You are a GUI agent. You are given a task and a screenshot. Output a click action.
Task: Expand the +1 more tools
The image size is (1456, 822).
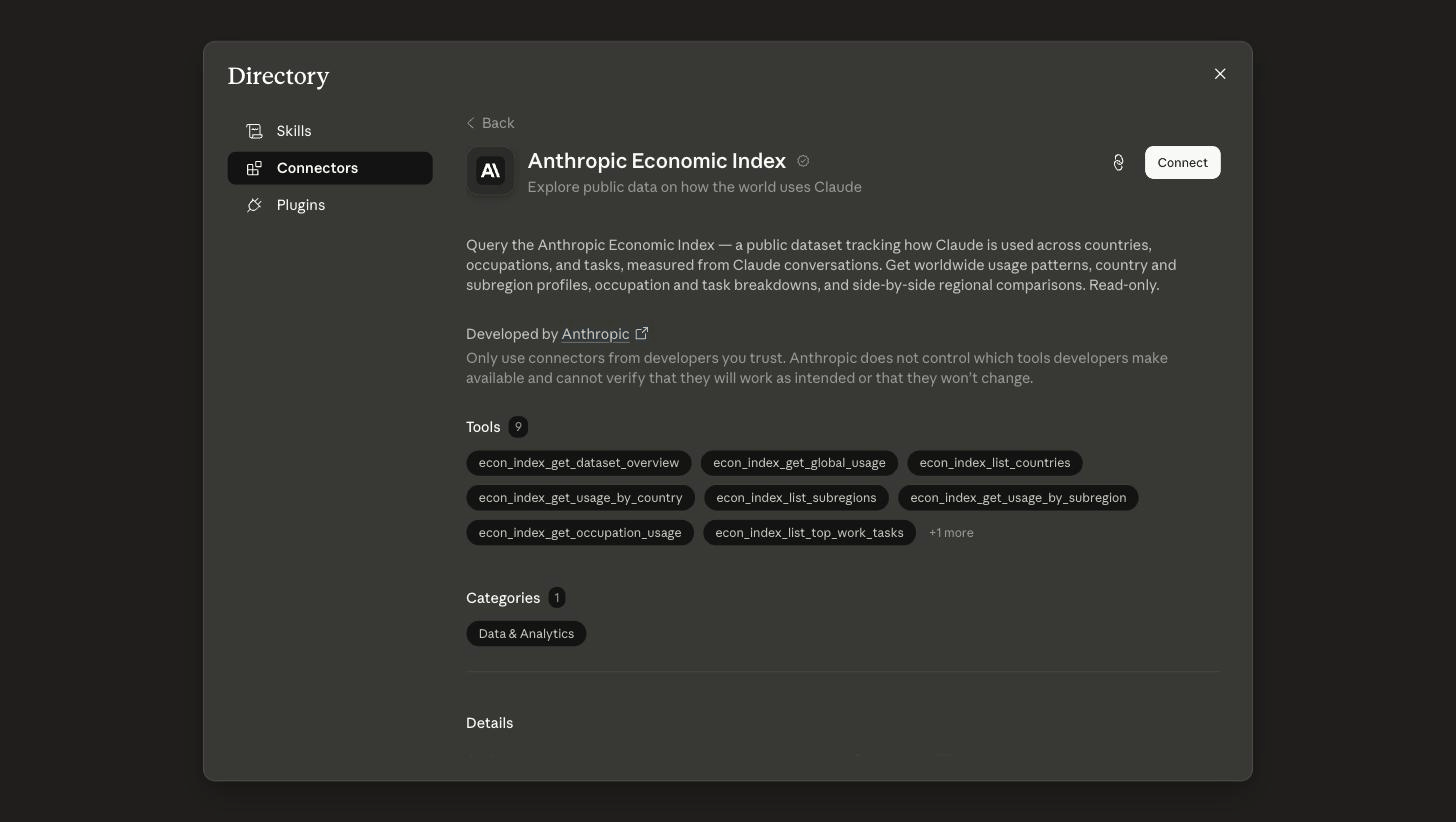click(x=951, y=533)
